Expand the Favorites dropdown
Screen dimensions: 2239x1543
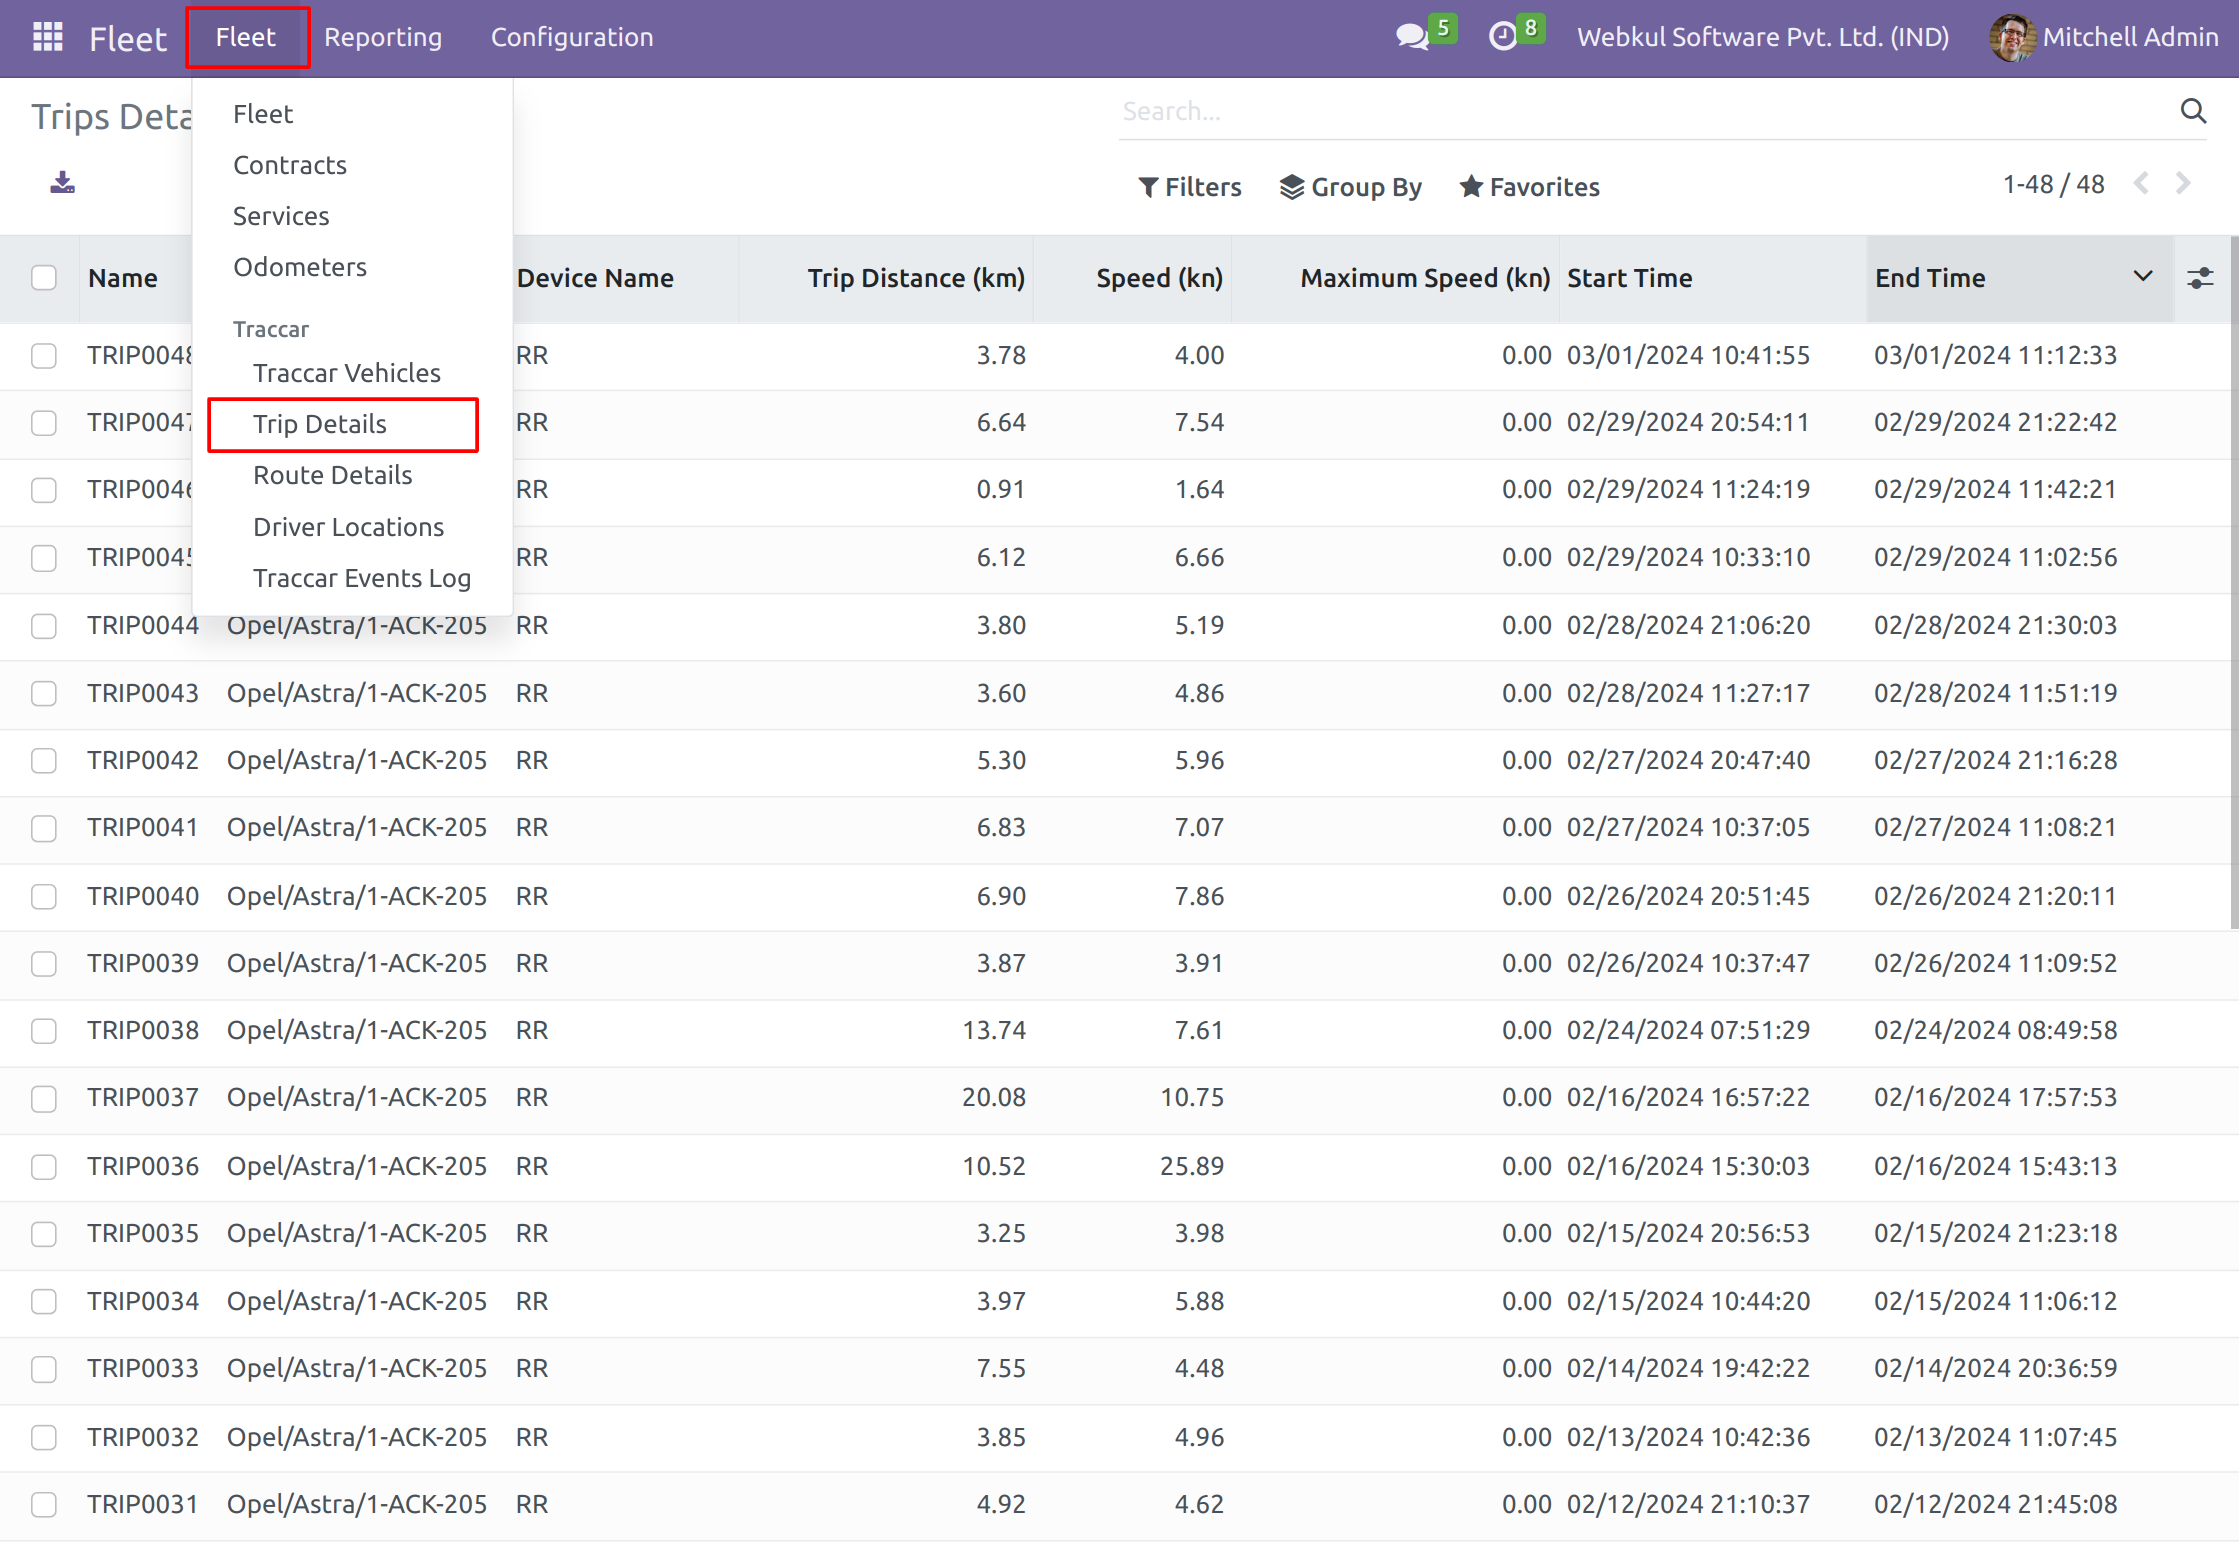coord(1530,187)
